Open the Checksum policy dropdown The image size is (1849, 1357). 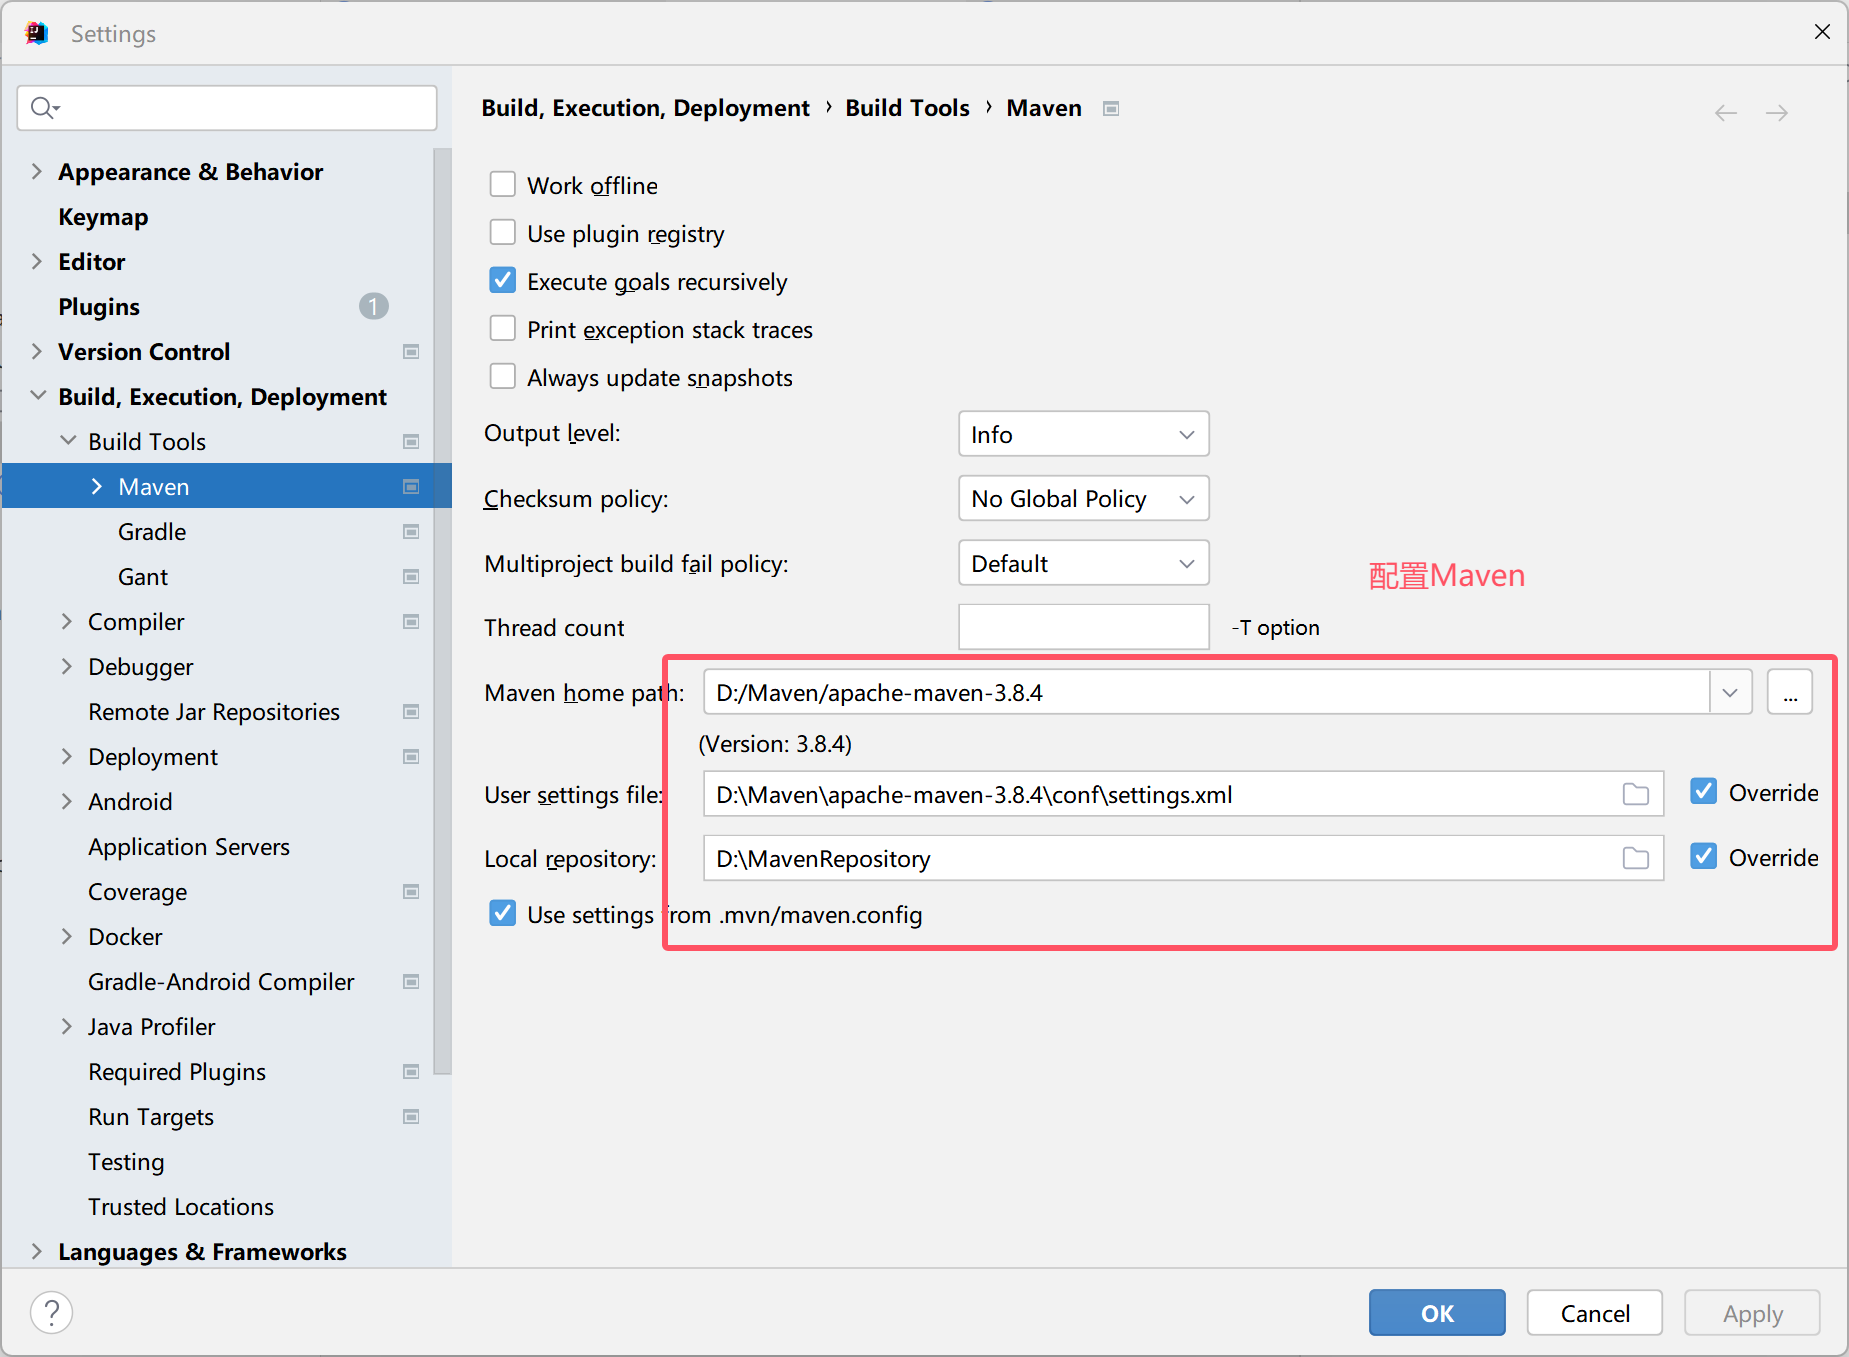pos(1084,498)
